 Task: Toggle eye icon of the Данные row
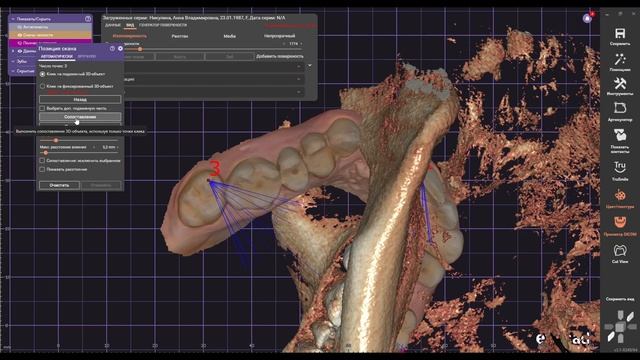[20, 51]
